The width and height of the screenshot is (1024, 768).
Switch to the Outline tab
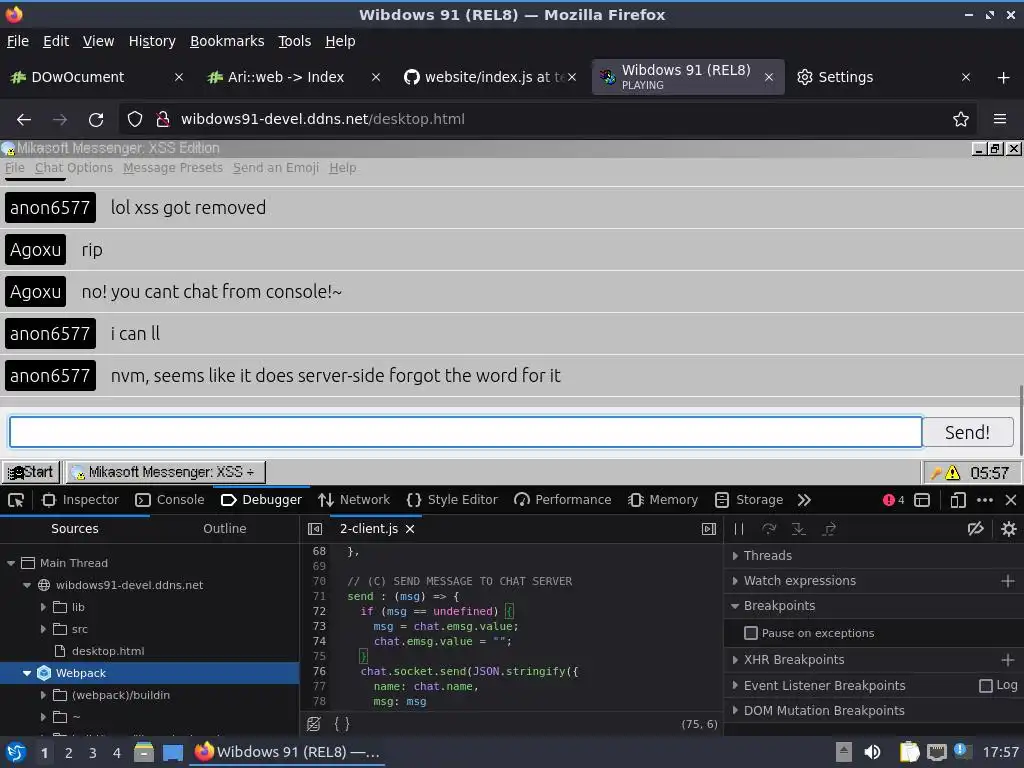tap(225, 528)
